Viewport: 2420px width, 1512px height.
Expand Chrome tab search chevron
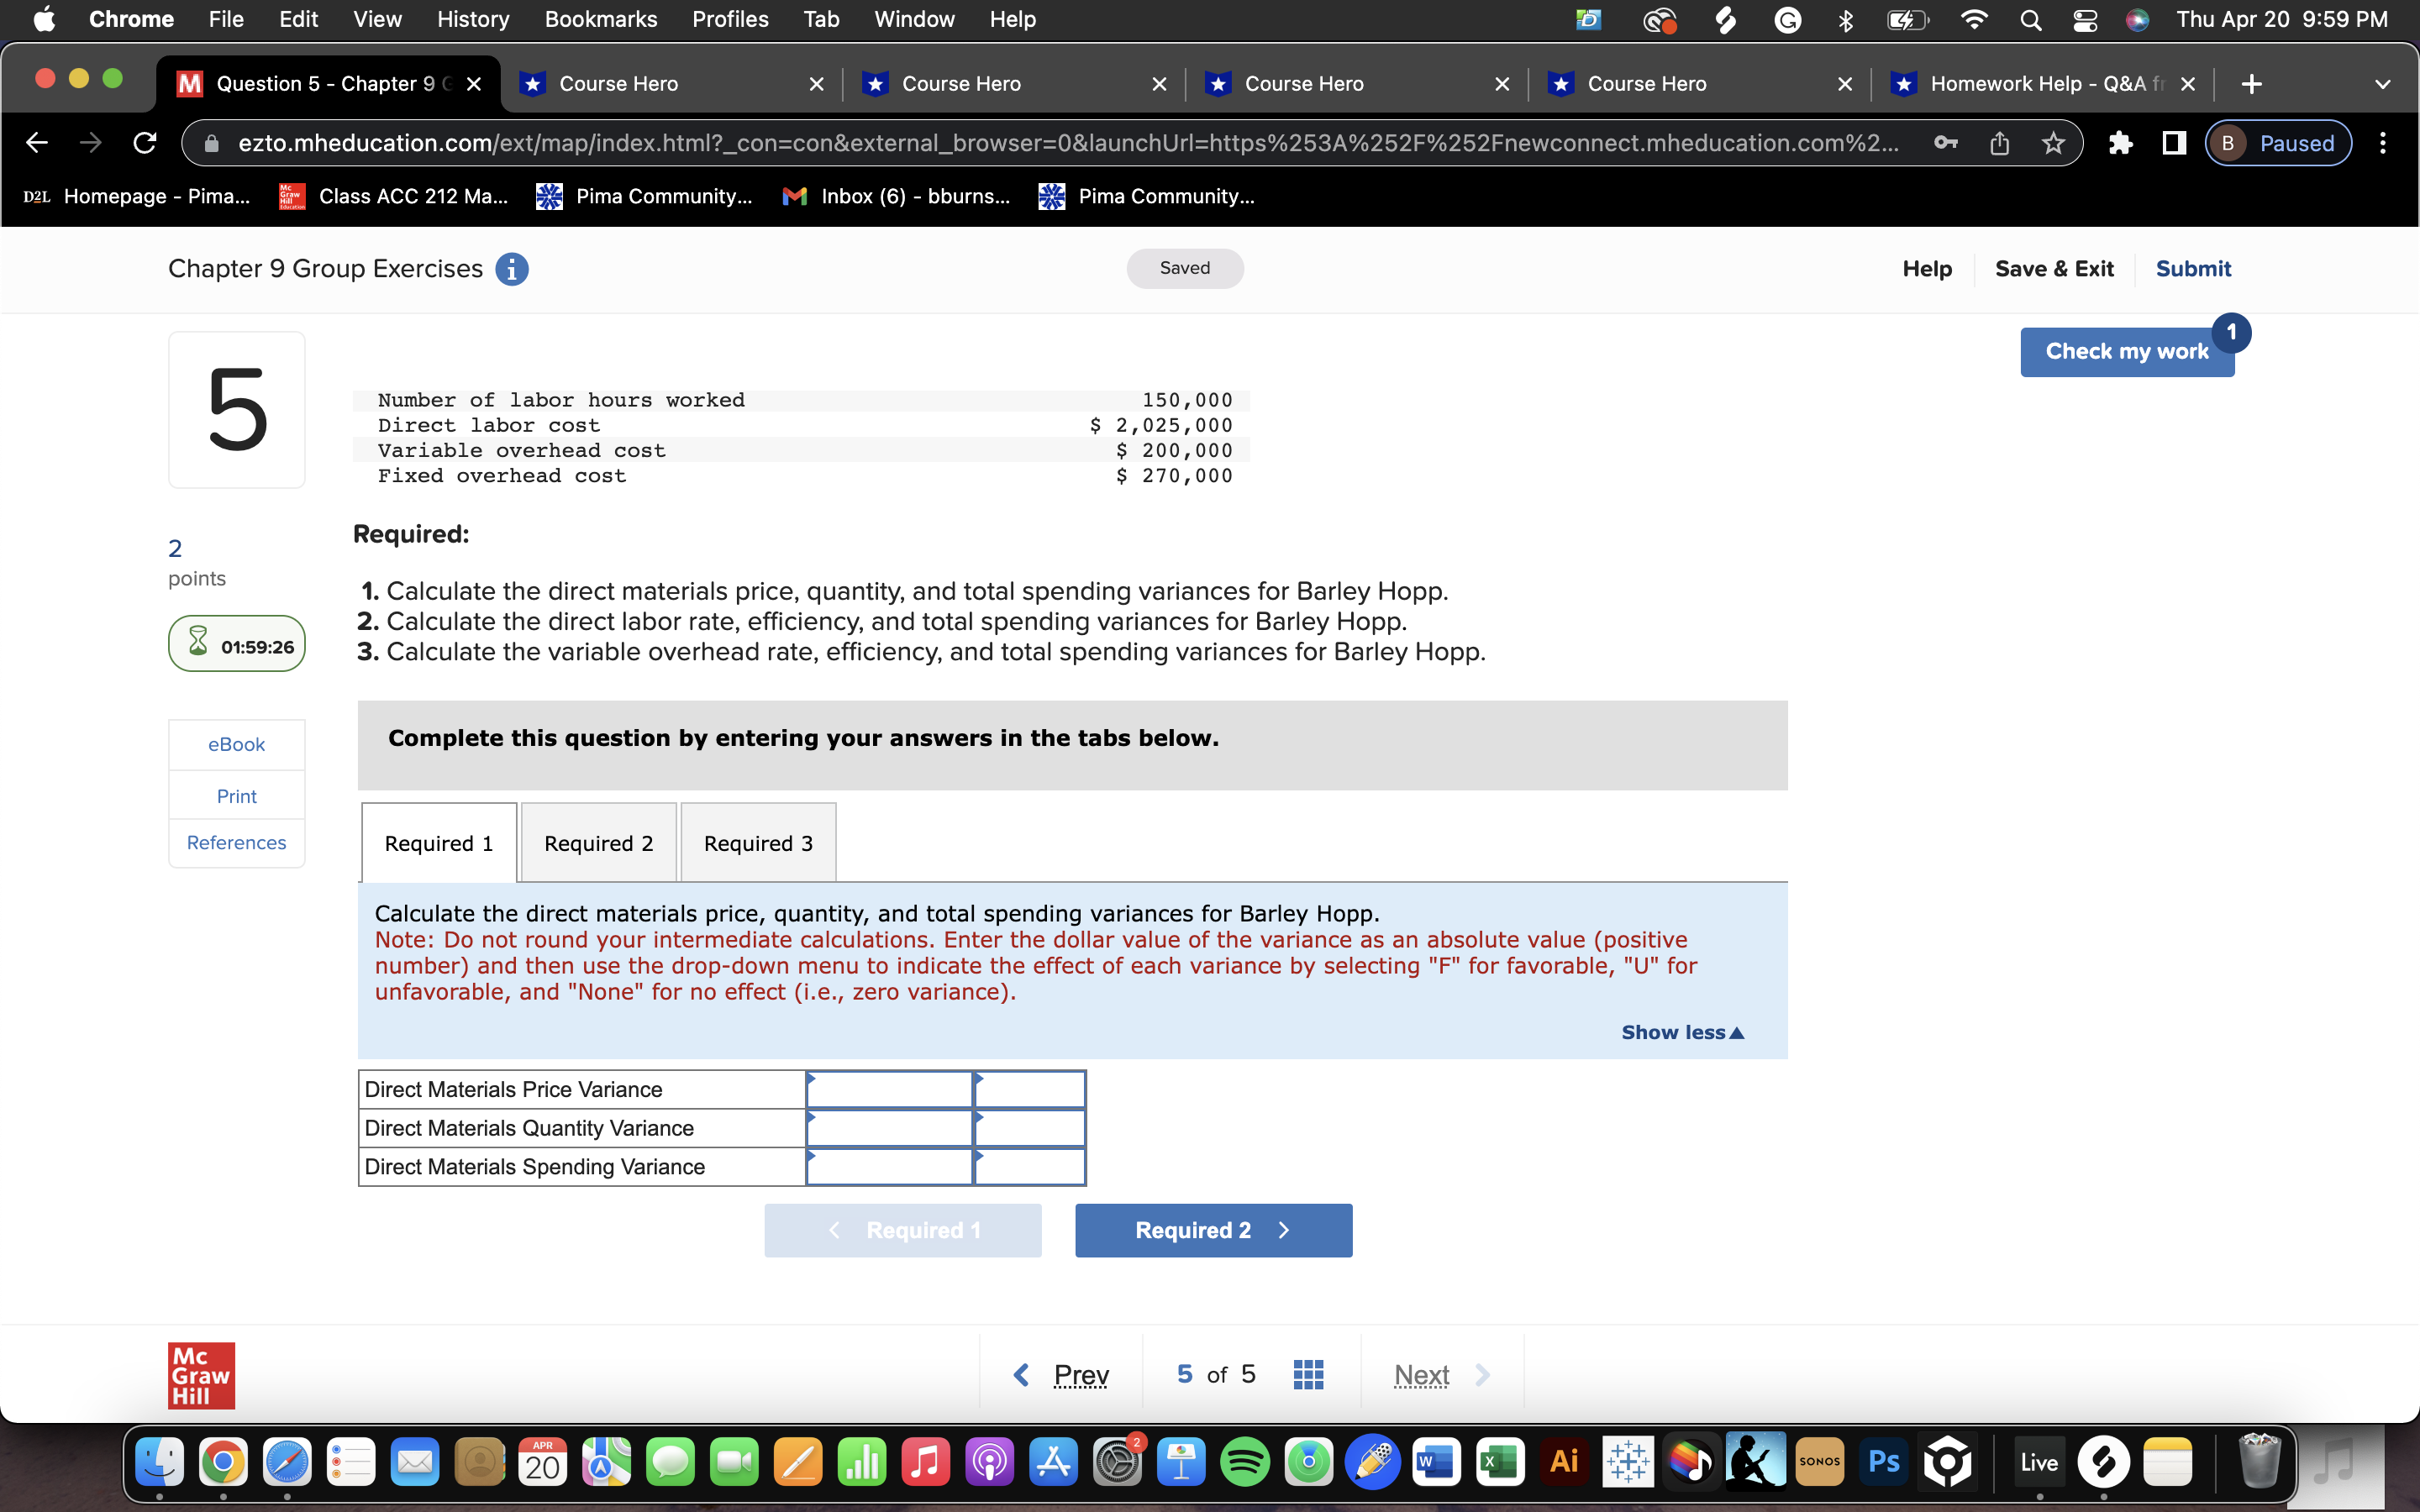[2383, 84]
